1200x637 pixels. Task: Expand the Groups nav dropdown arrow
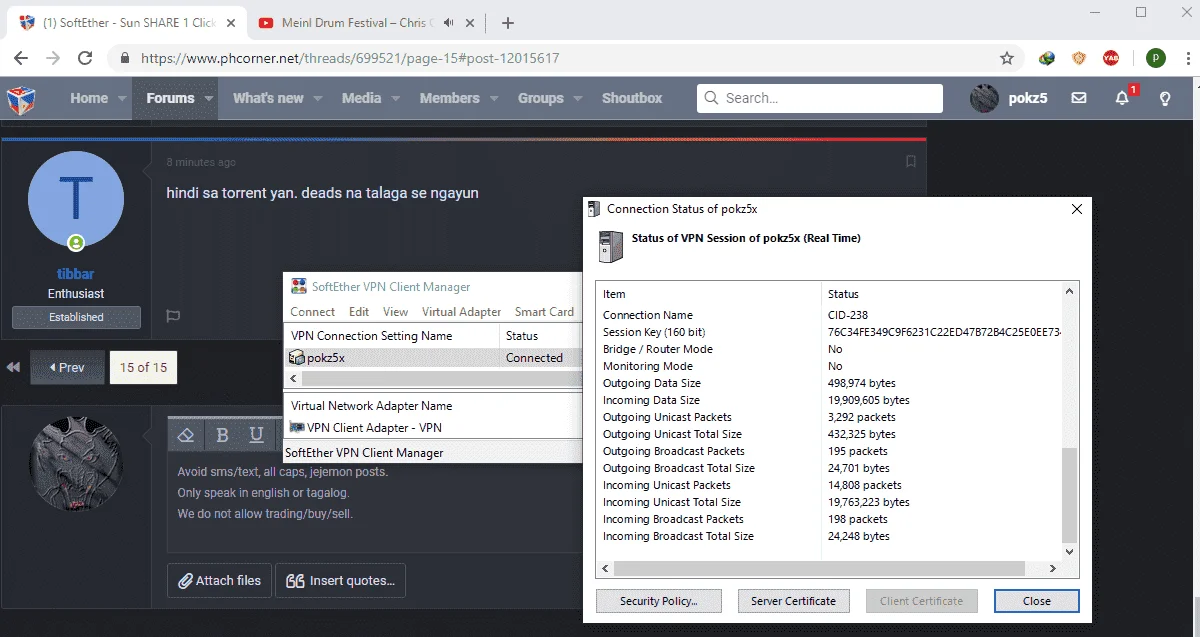click(578, 99)
